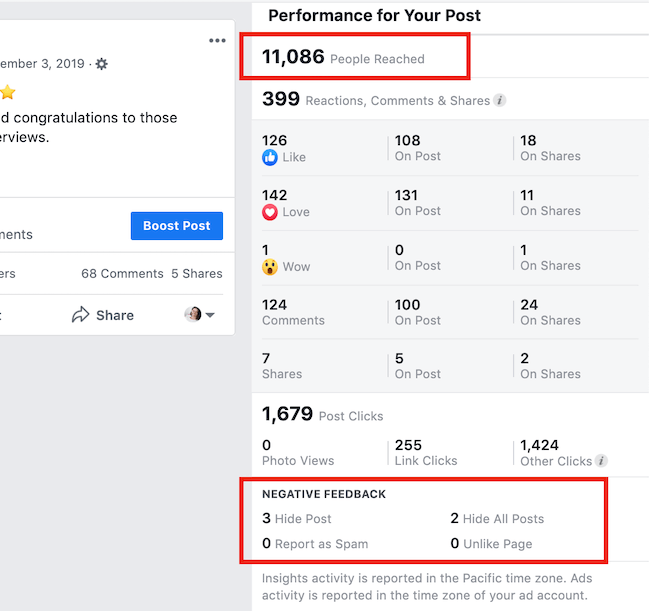Click the 255 Link Clicks metric
The height and width of the screenshot is (611, 650).
tap(425, 453)
